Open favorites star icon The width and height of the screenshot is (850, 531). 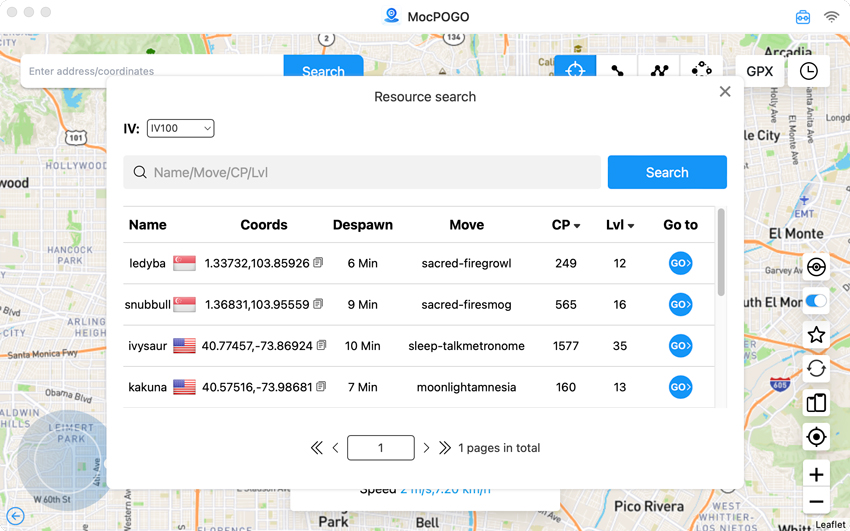[x=816, y=335]
